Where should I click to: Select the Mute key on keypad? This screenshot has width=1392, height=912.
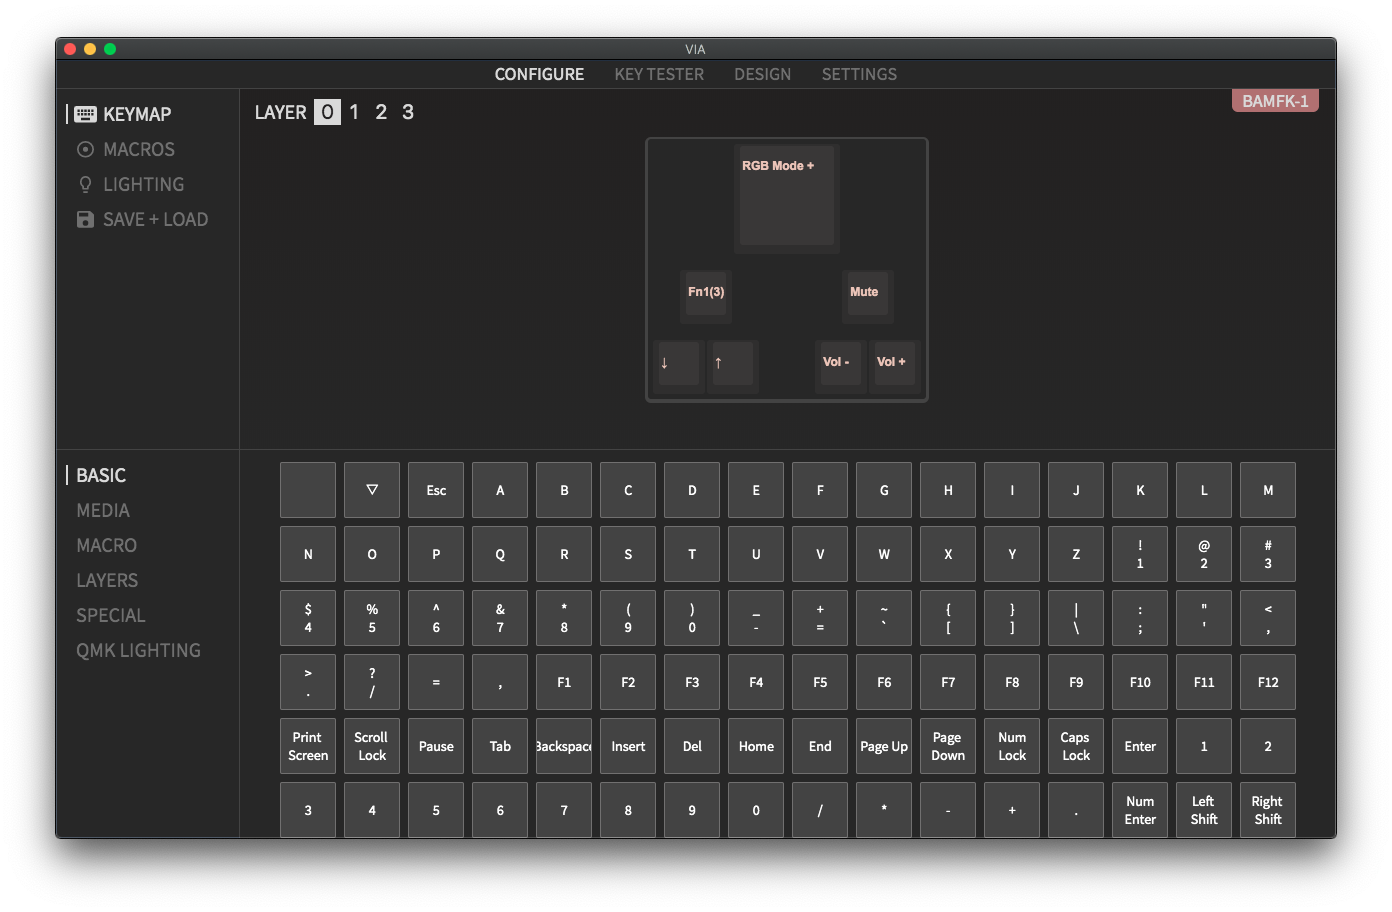click(x=866, y=294)
